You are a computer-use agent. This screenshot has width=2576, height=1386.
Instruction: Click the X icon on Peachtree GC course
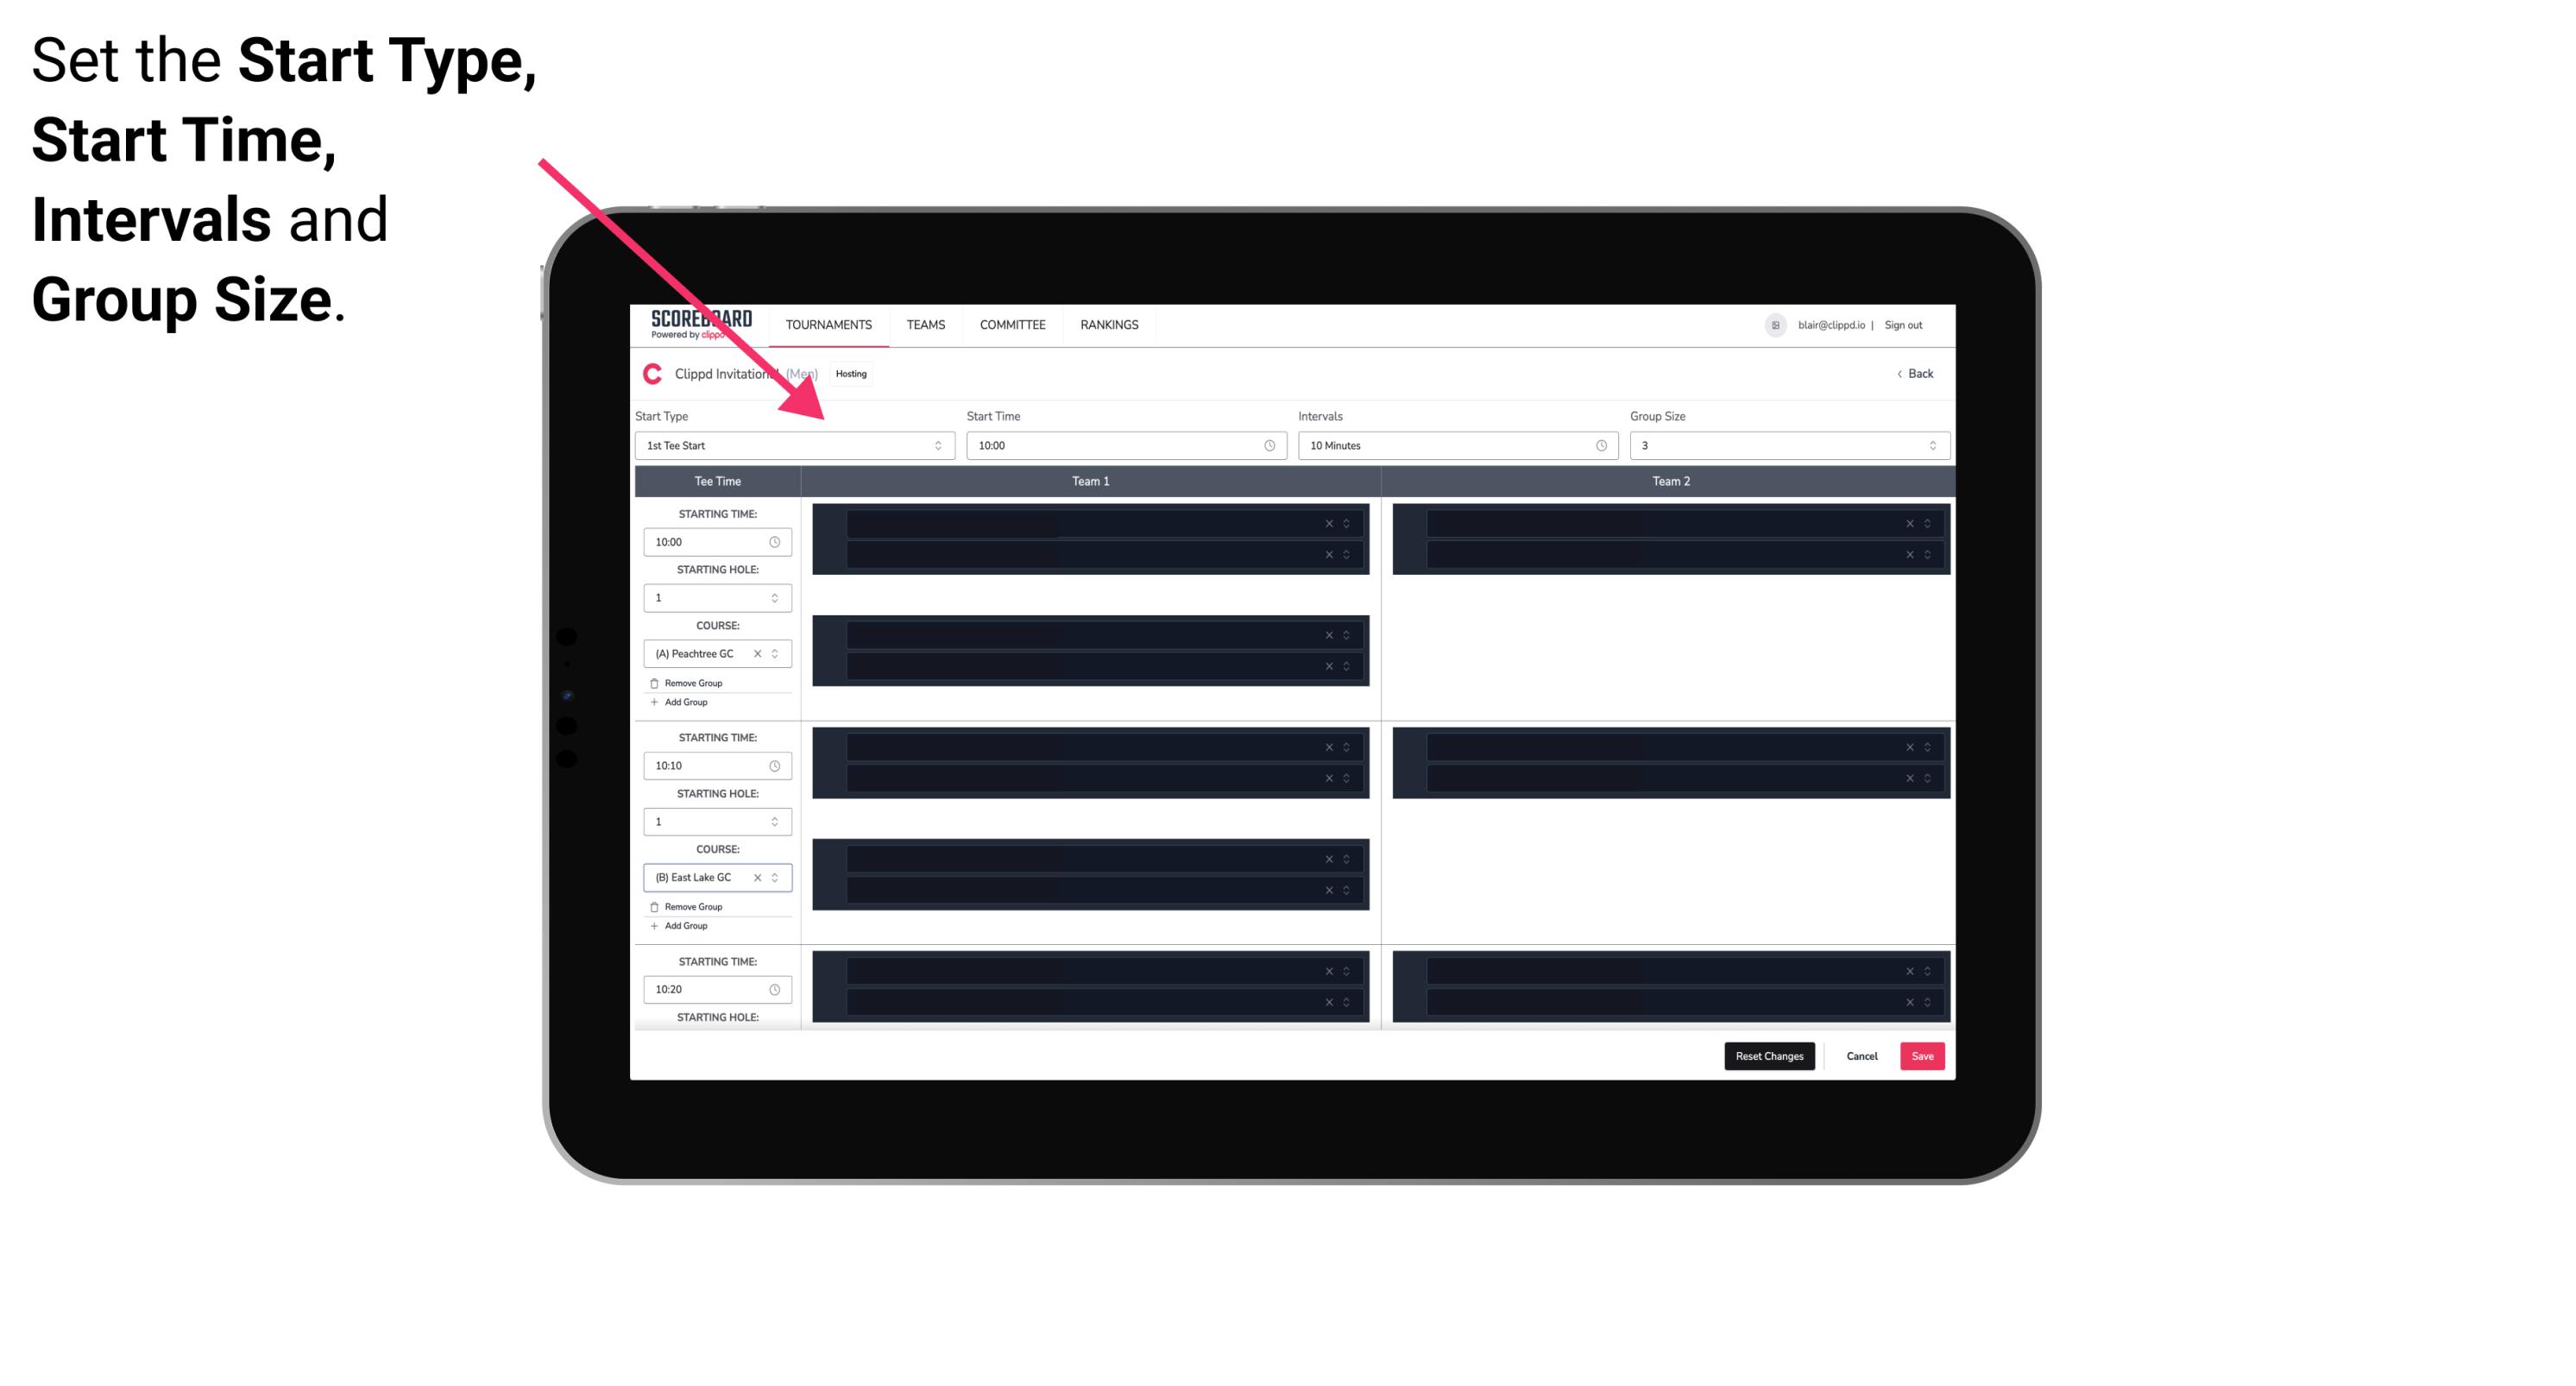758,654
